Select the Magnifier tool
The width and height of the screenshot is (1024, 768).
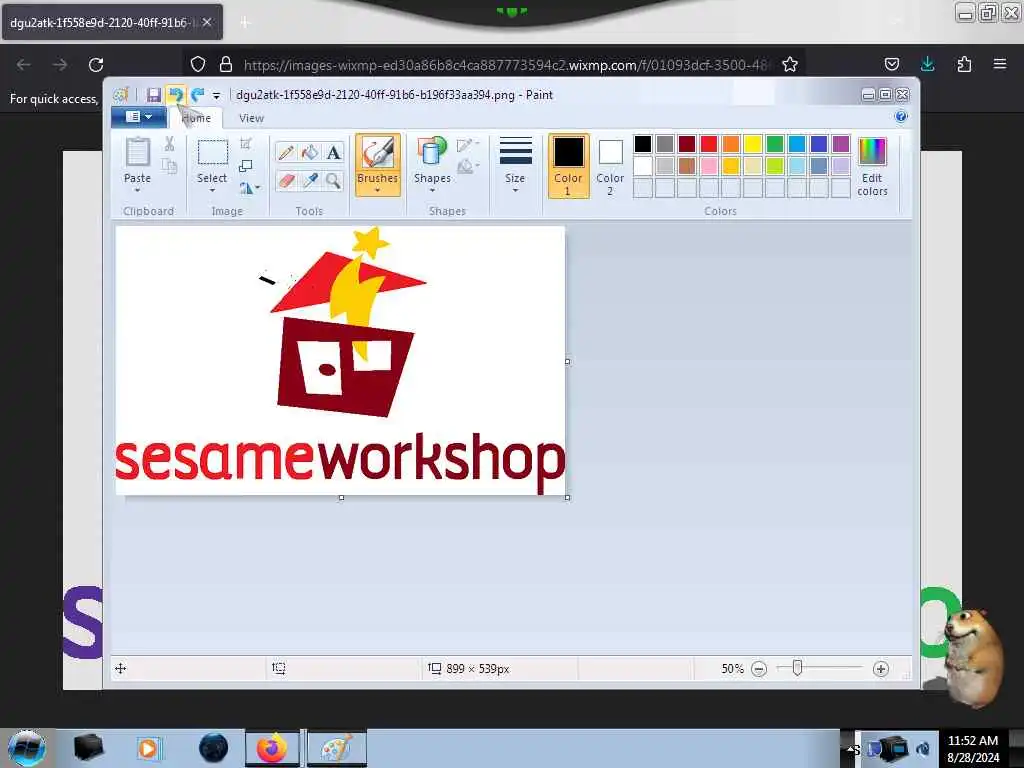(x=334, y=181)
